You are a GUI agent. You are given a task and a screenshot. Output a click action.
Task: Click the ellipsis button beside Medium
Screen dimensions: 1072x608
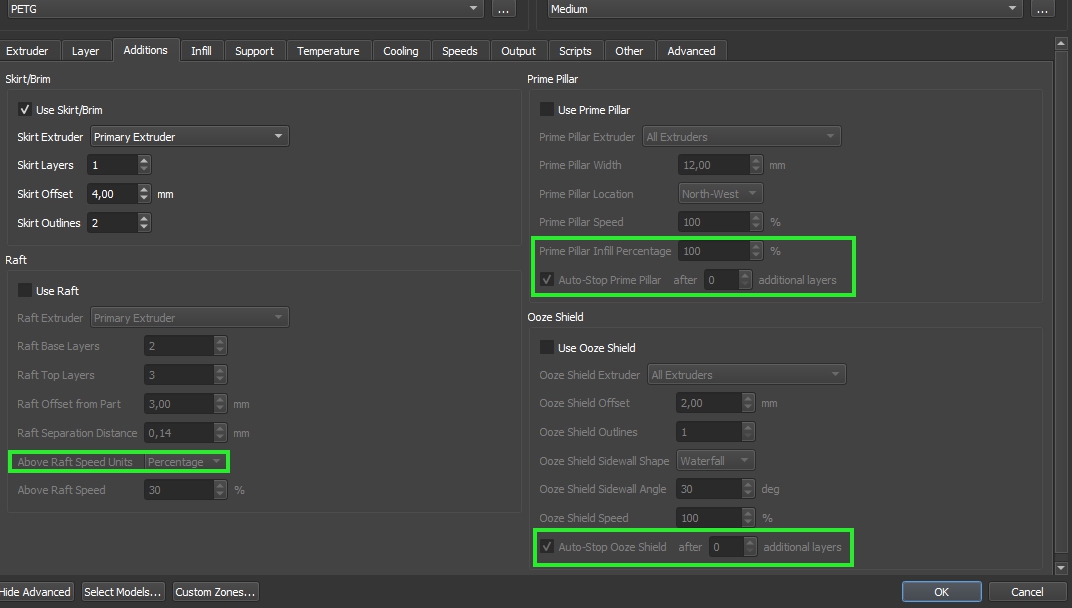[x=1043, y=9]
